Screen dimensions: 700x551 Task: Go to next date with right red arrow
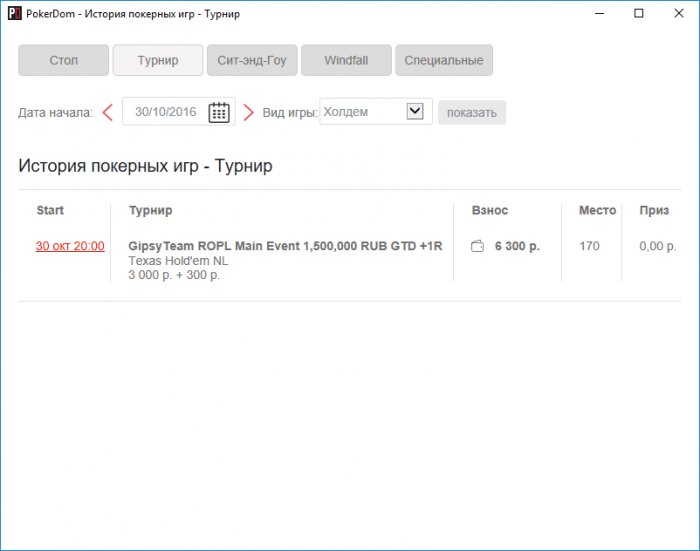[248, 112]
